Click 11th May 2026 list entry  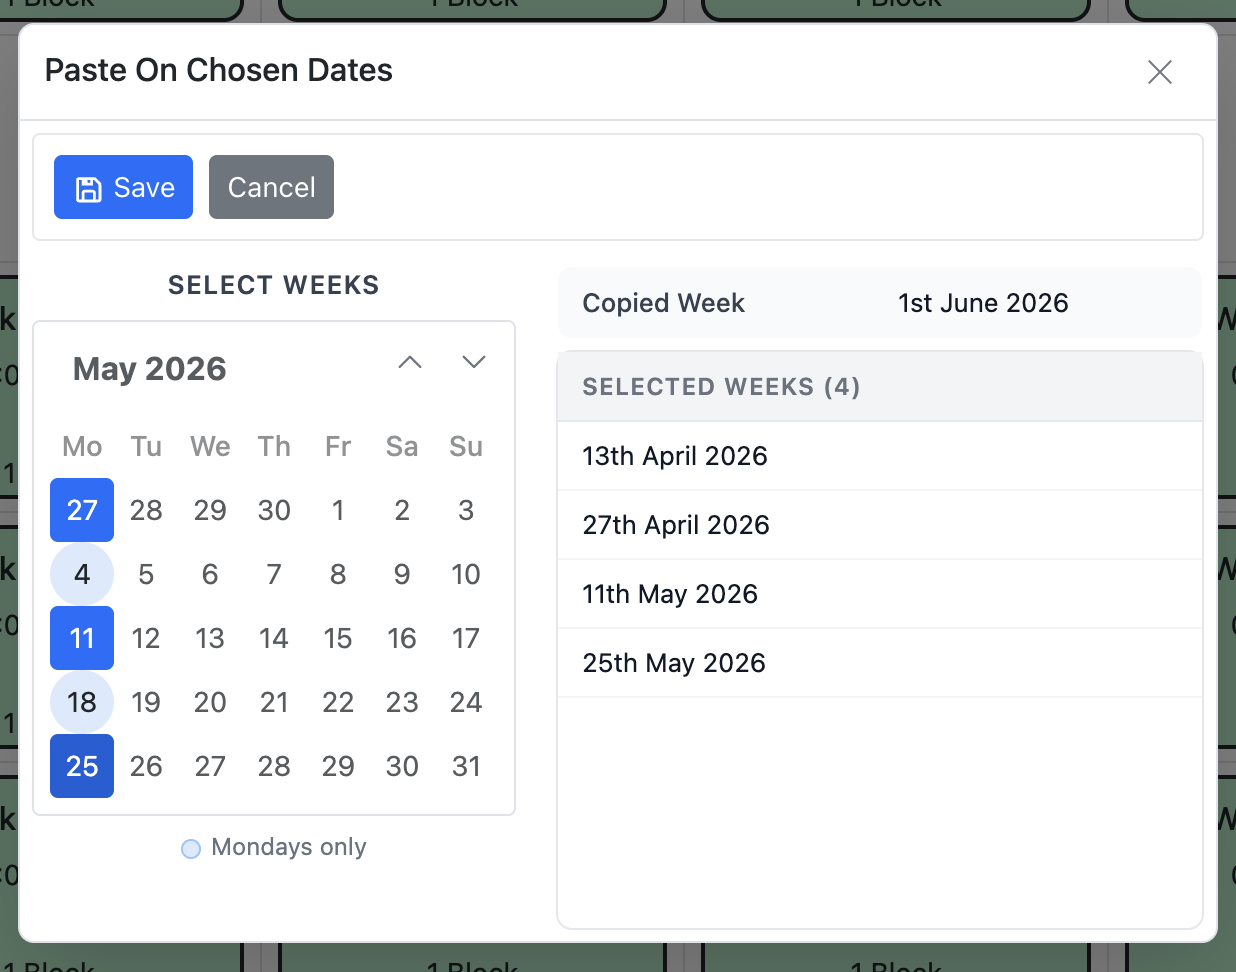tap(670, 594)
